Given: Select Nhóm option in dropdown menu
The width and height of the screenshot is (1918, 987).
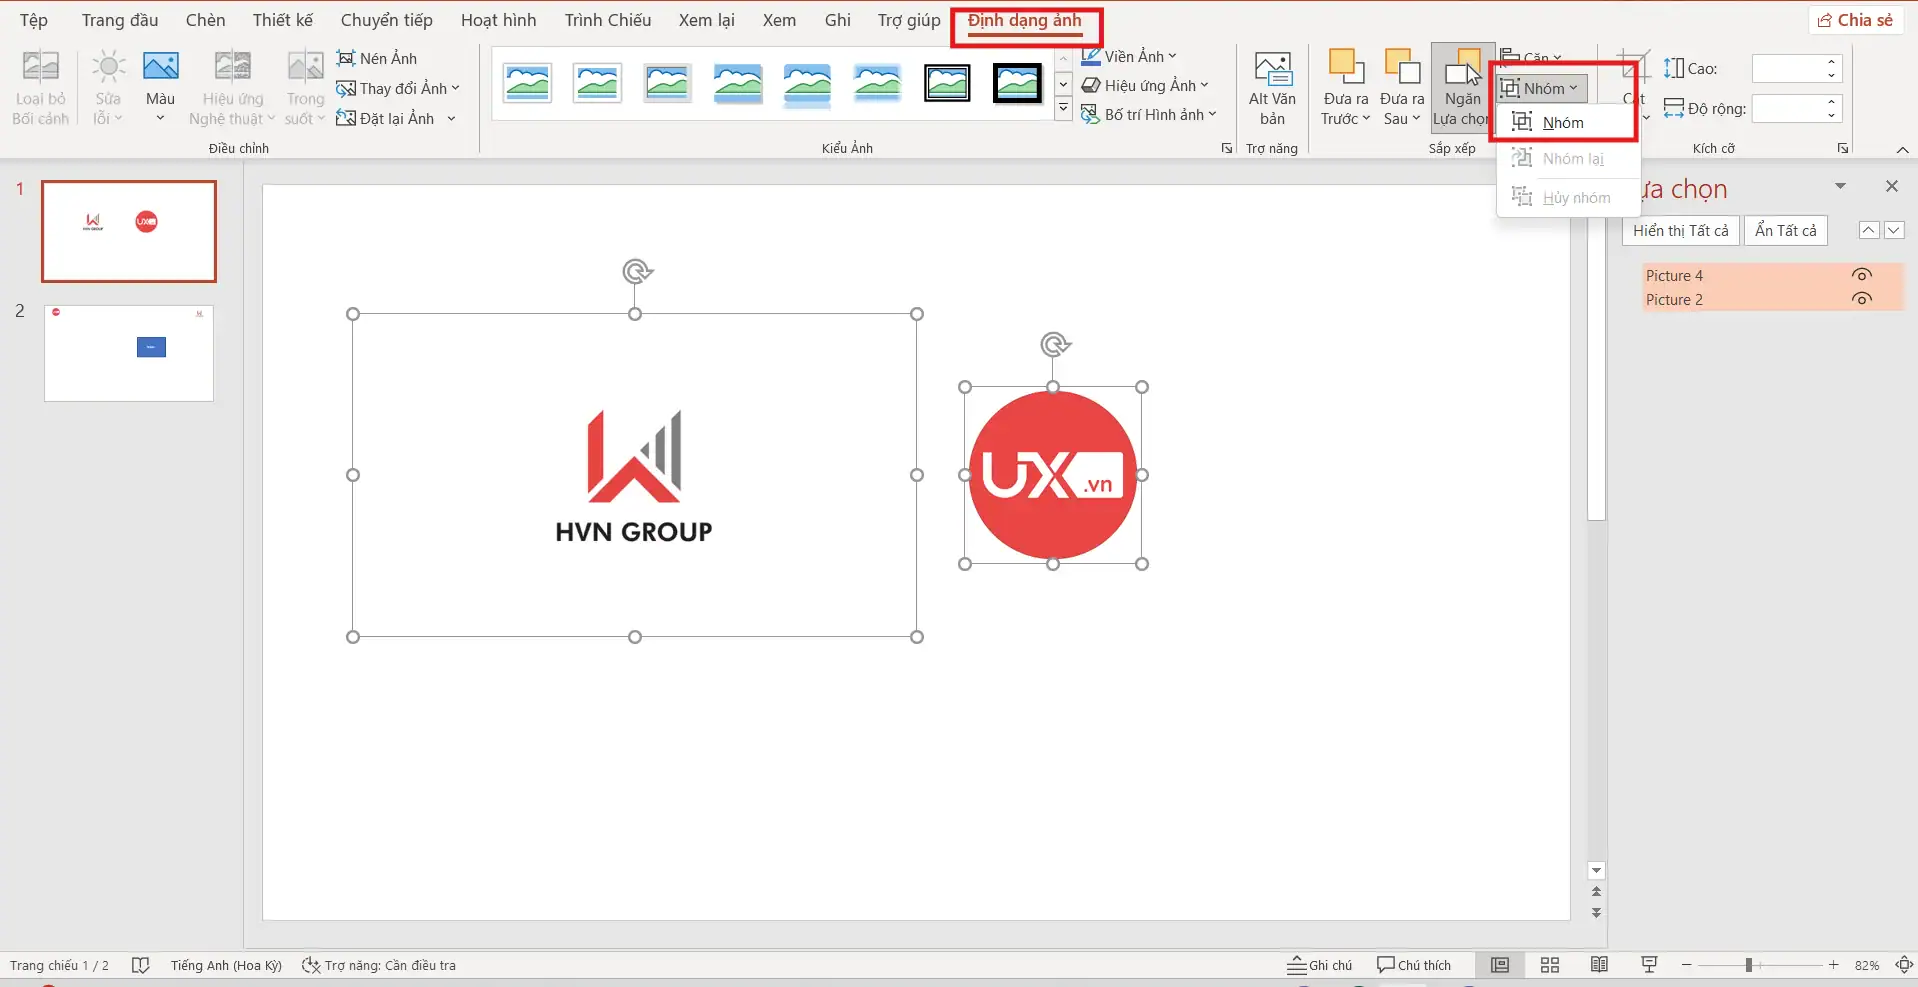Looking at the screenshot, I should point(1562,123).
